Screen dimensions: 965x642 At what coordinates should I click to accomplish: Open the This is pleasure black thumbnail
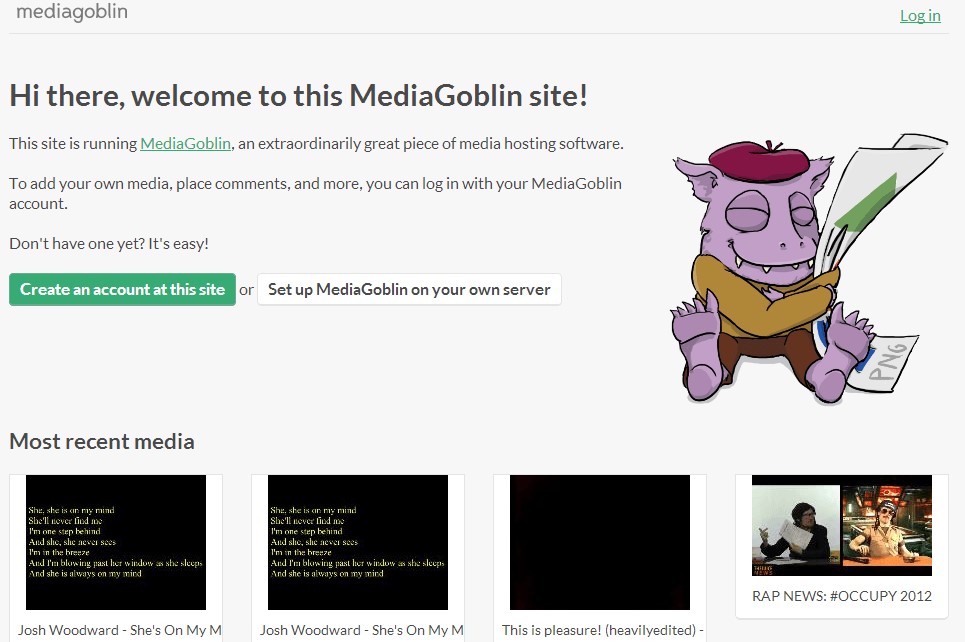600,542
